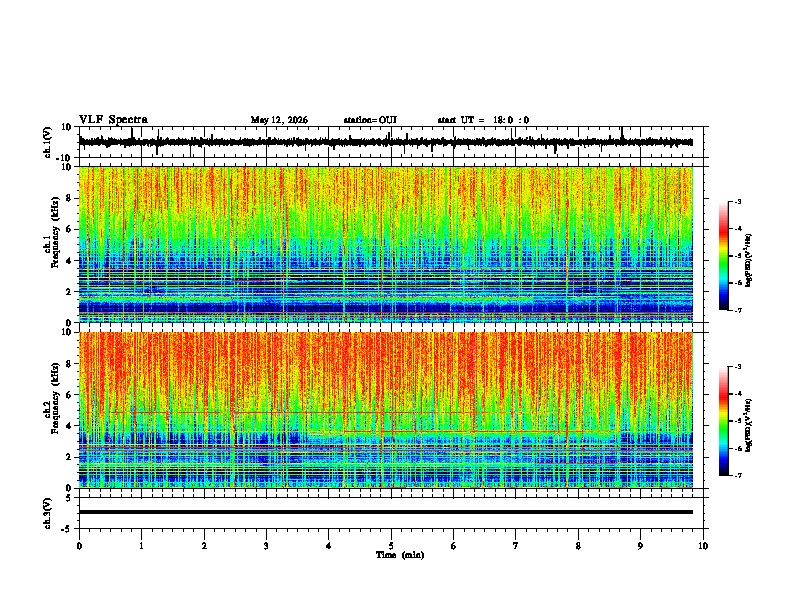The width and height of the screenshot is (792, 612).
Task: Click the 3 minute tick on time axis
Action: tap(267, 546)
